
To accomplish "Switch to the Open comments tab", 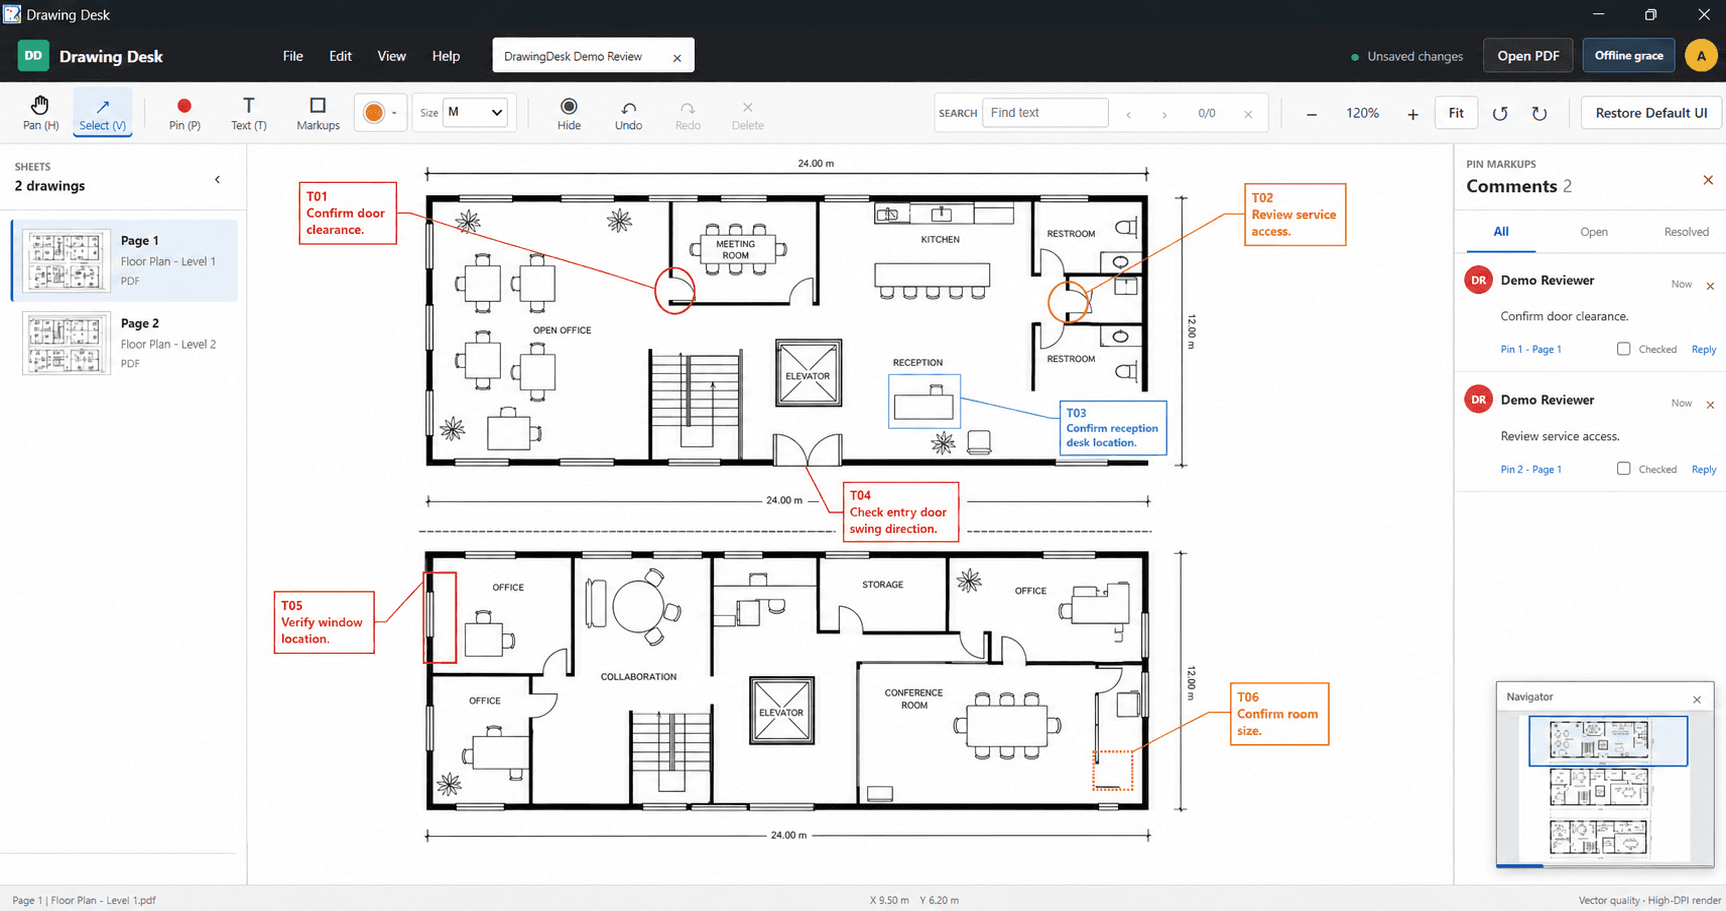I will [1594, 232].
